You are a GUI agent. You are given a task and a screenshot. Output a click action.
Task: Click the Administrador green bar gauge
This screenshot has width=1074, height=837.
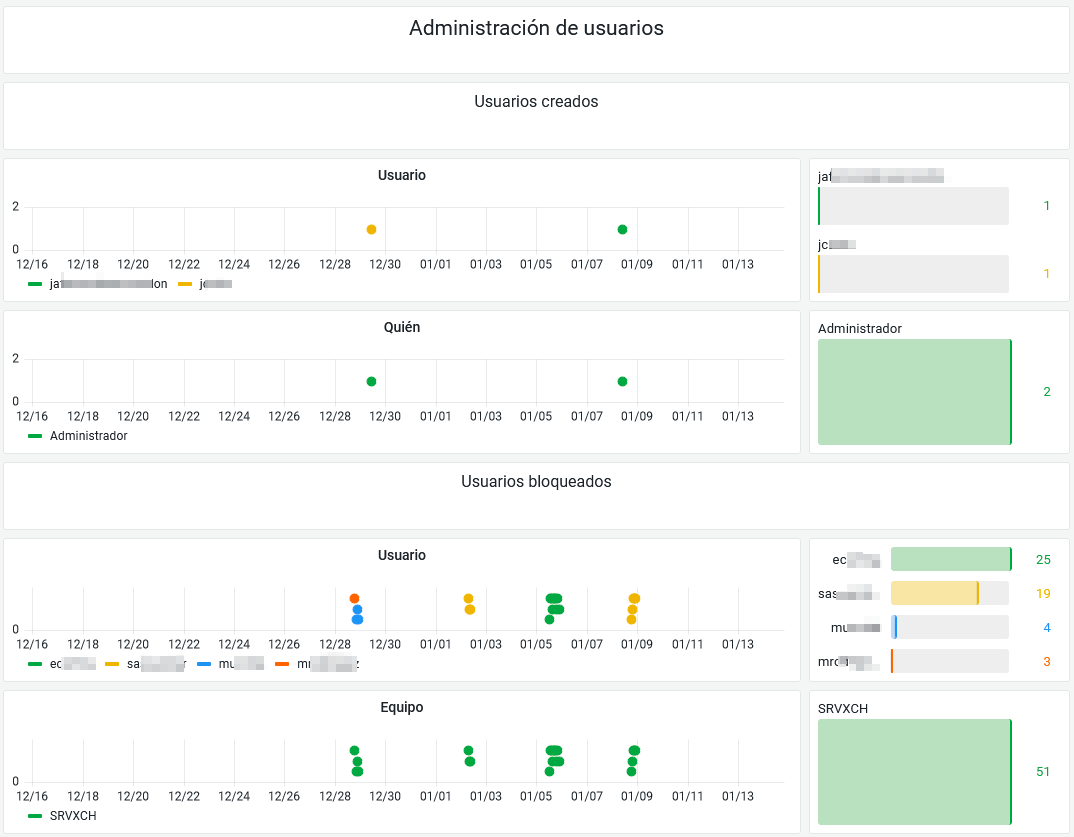pos(914,392)
